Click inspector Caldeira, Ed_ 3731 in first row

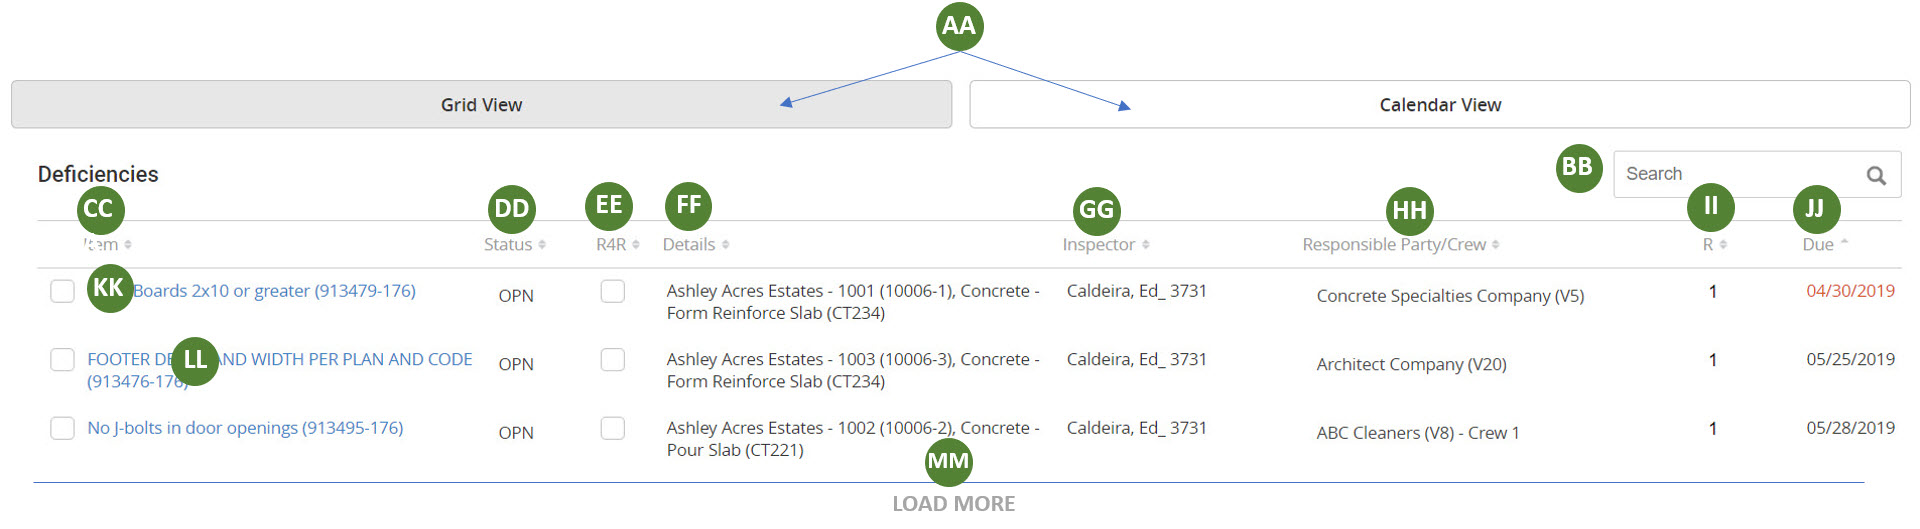[1137, 291]
